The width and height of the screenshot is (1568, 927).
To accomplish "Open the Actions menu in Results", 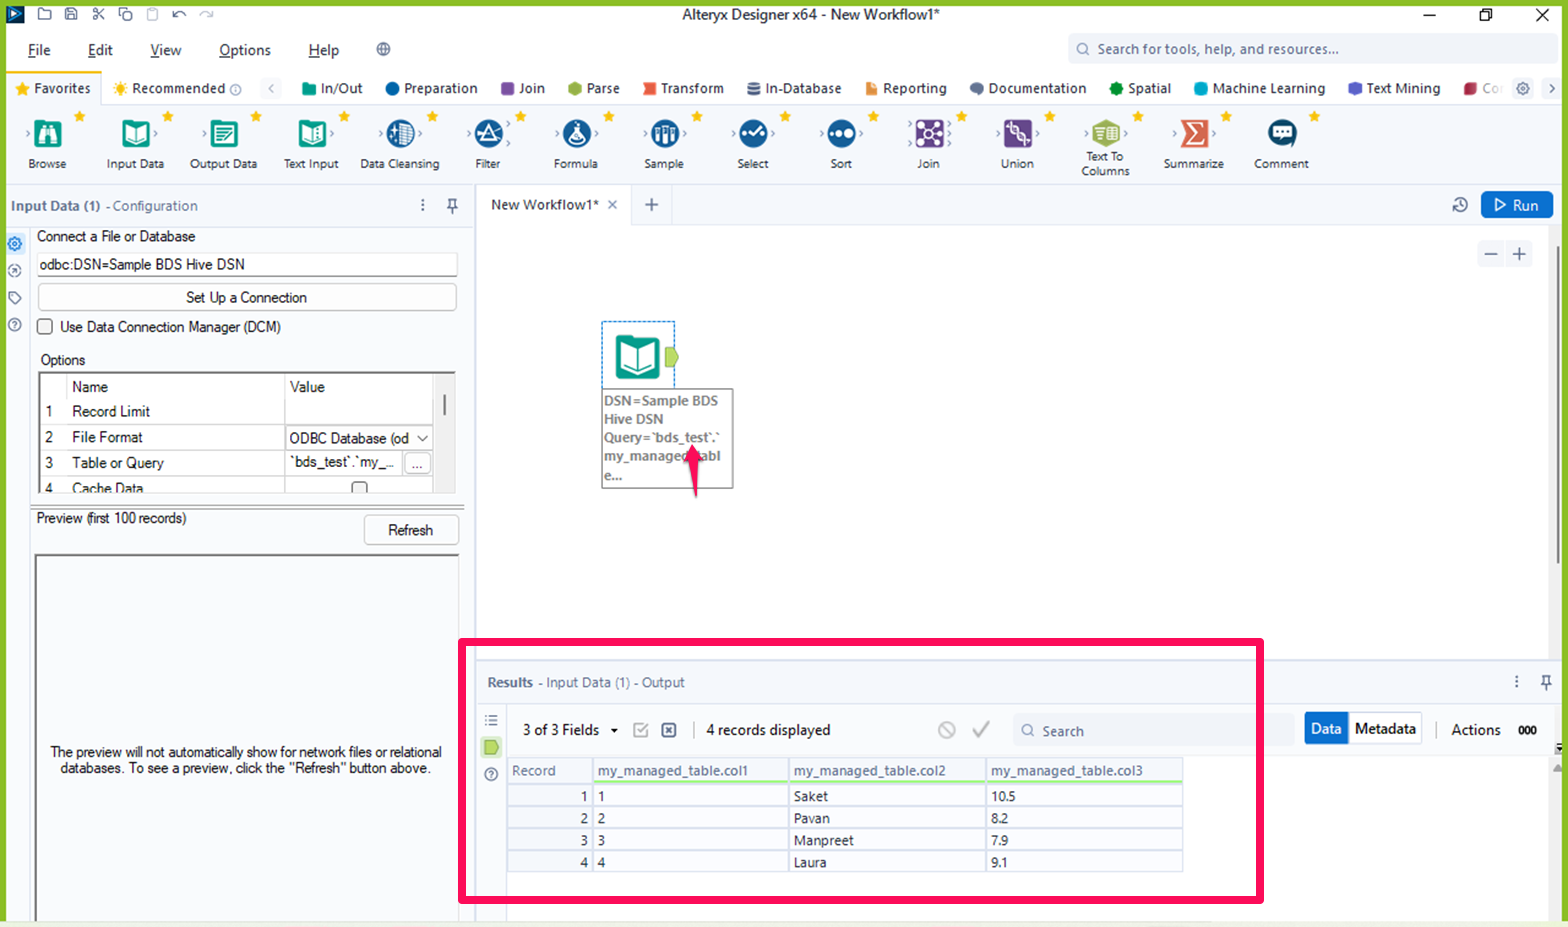I will [1475, 730].
